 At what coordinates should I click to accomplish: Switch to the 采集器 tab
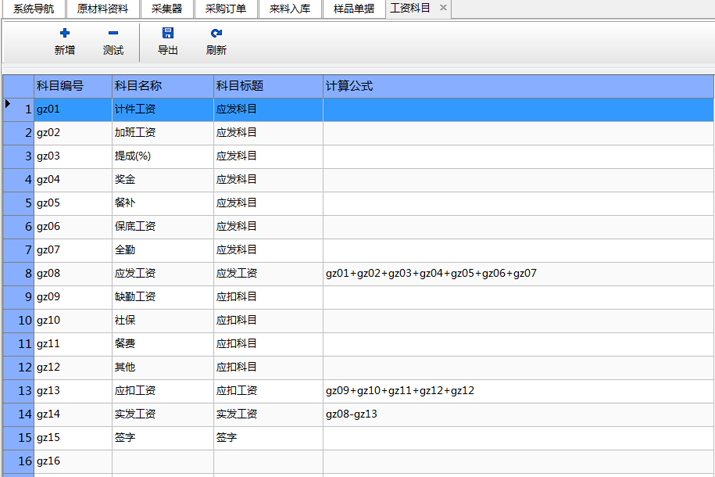(x=167, y=9)
